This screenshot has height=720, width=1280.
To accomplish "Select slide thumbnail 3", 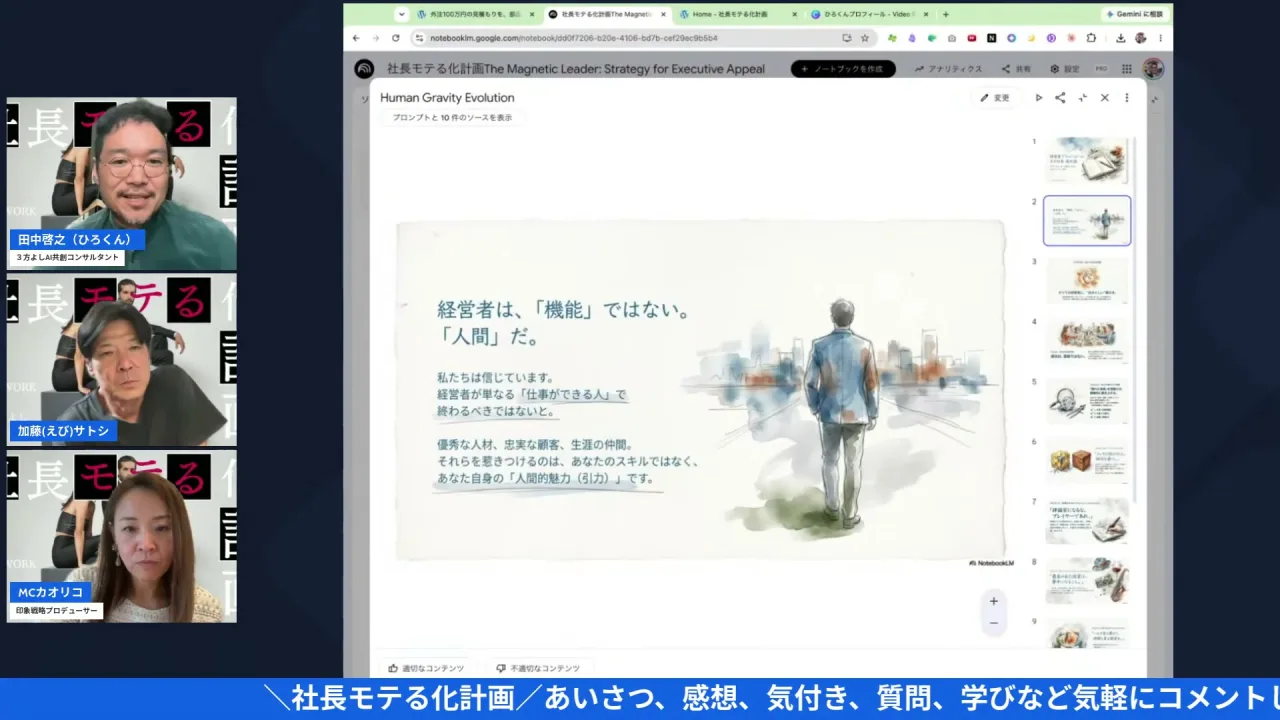I will (1087, 280).
